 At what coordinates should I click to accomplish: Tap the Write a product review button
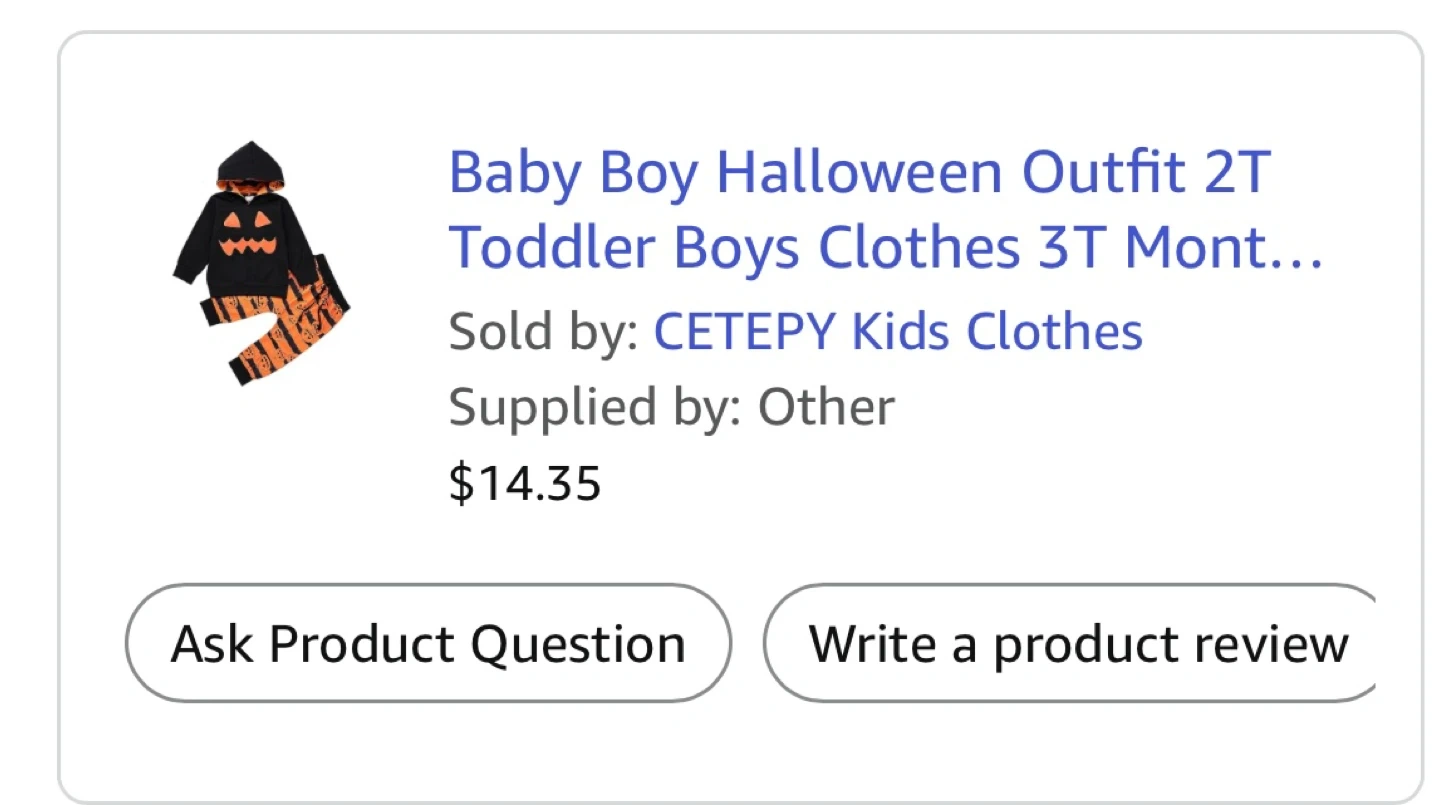[1075, 643]
